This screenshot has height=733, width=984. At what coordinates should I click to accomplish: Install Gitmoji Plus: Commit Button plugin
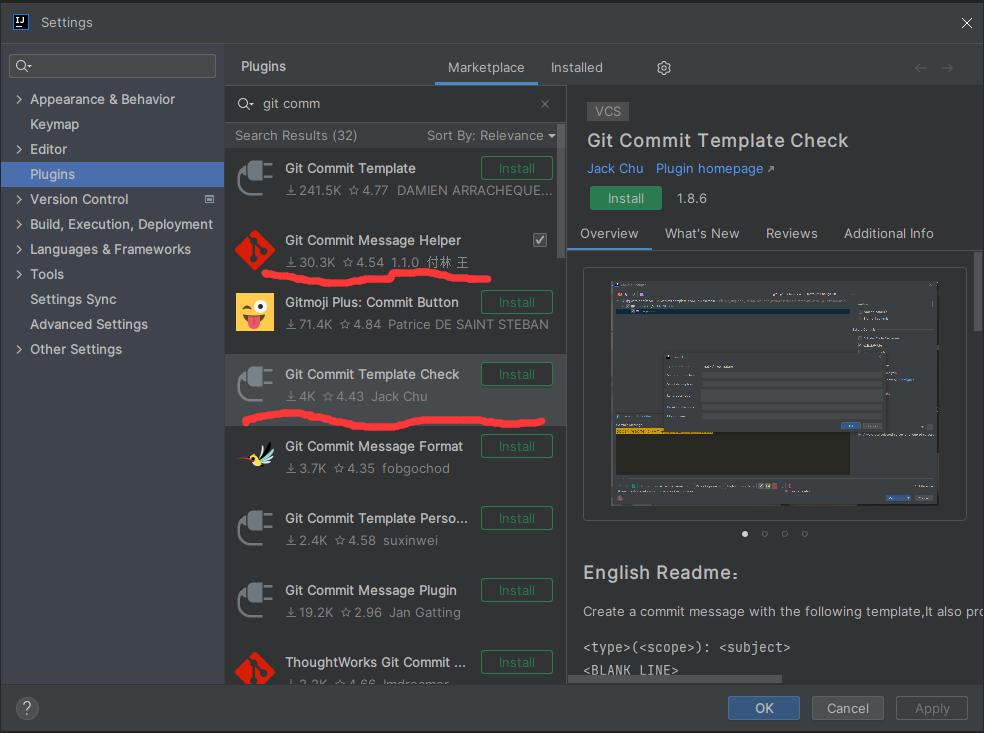(x=517, y=302)
